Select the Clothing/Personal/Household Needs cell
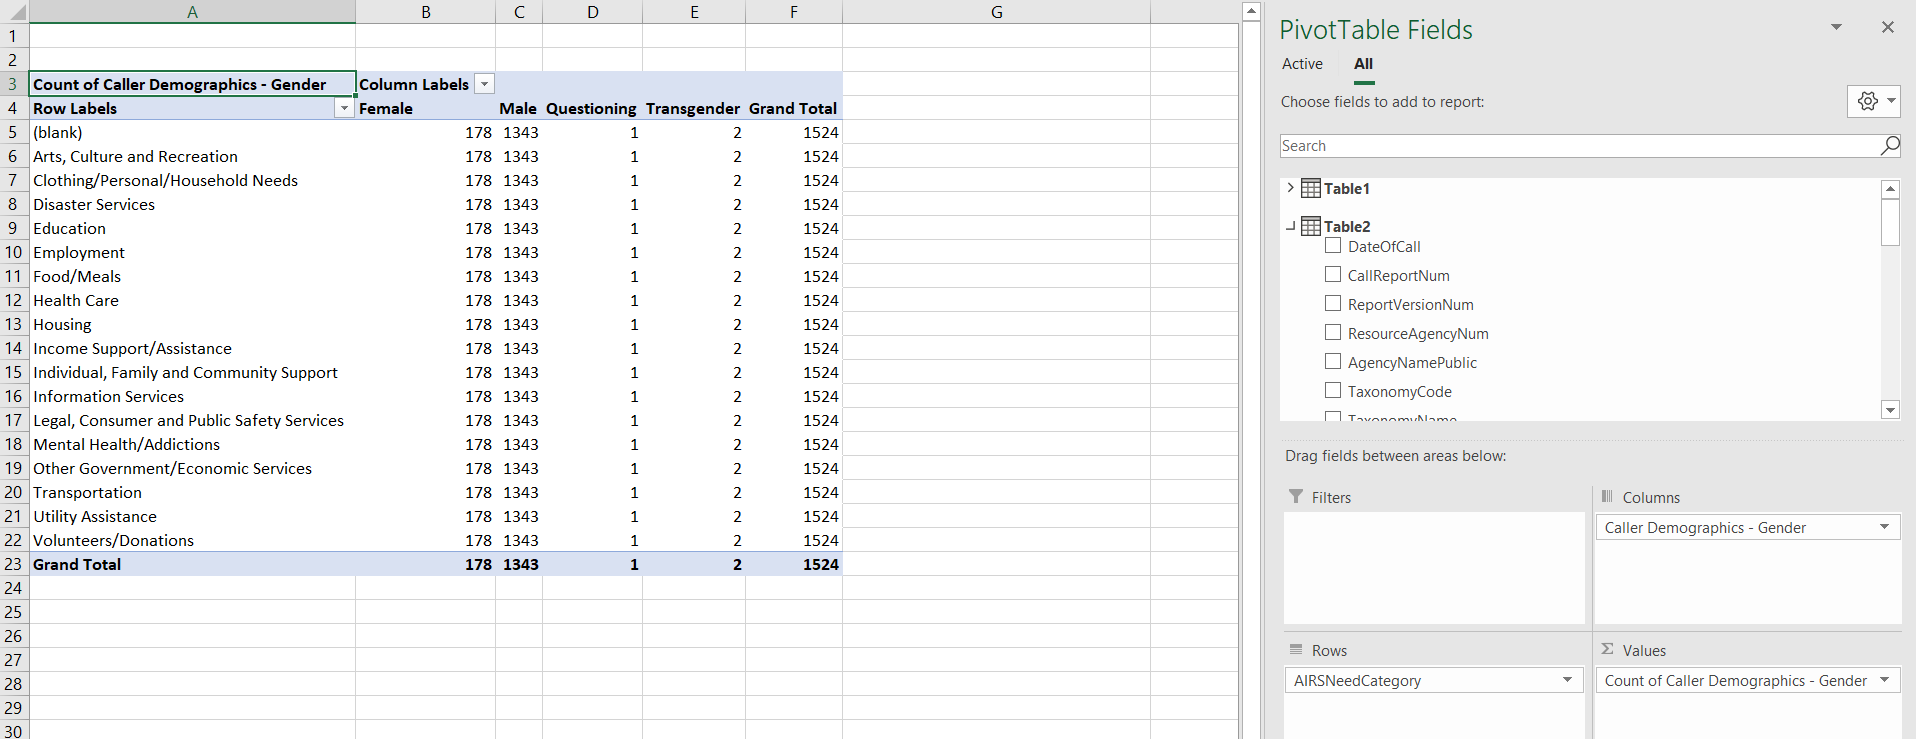Viewport: 1916px width, 739px height. click(192, 180)
